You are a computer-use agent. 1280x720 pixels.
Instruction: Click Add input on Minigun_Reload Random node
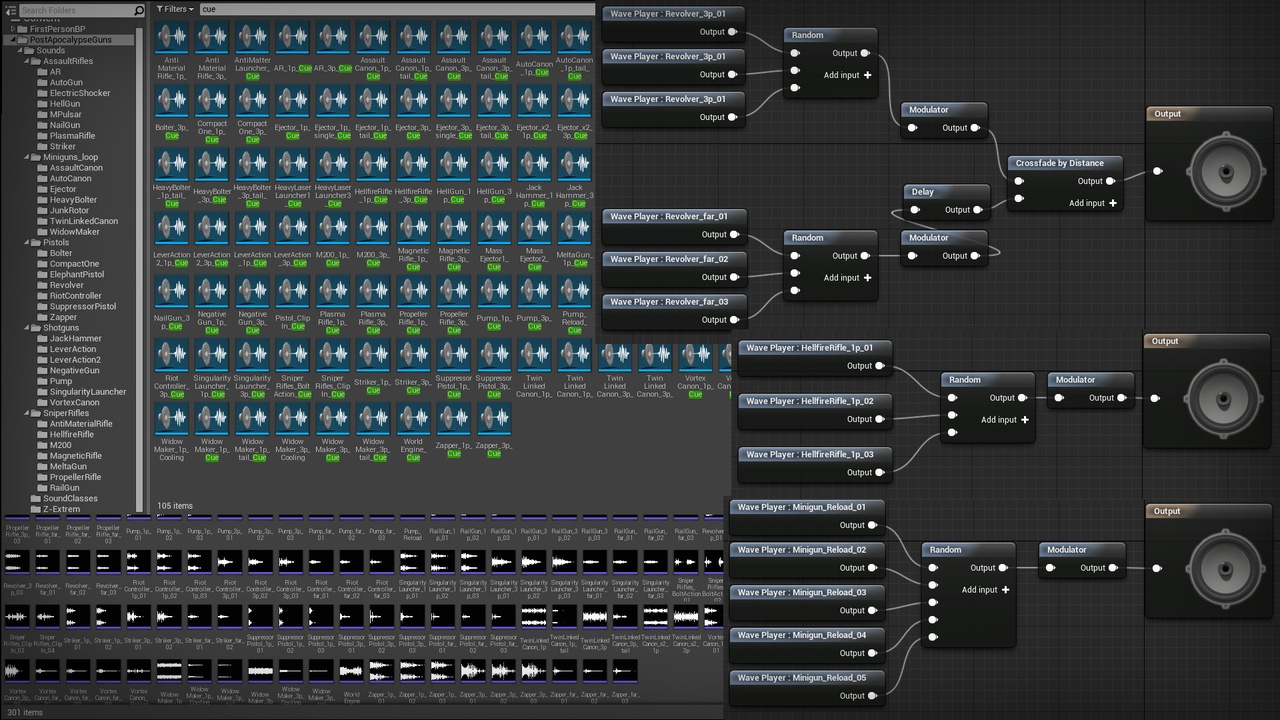(985, 590)
